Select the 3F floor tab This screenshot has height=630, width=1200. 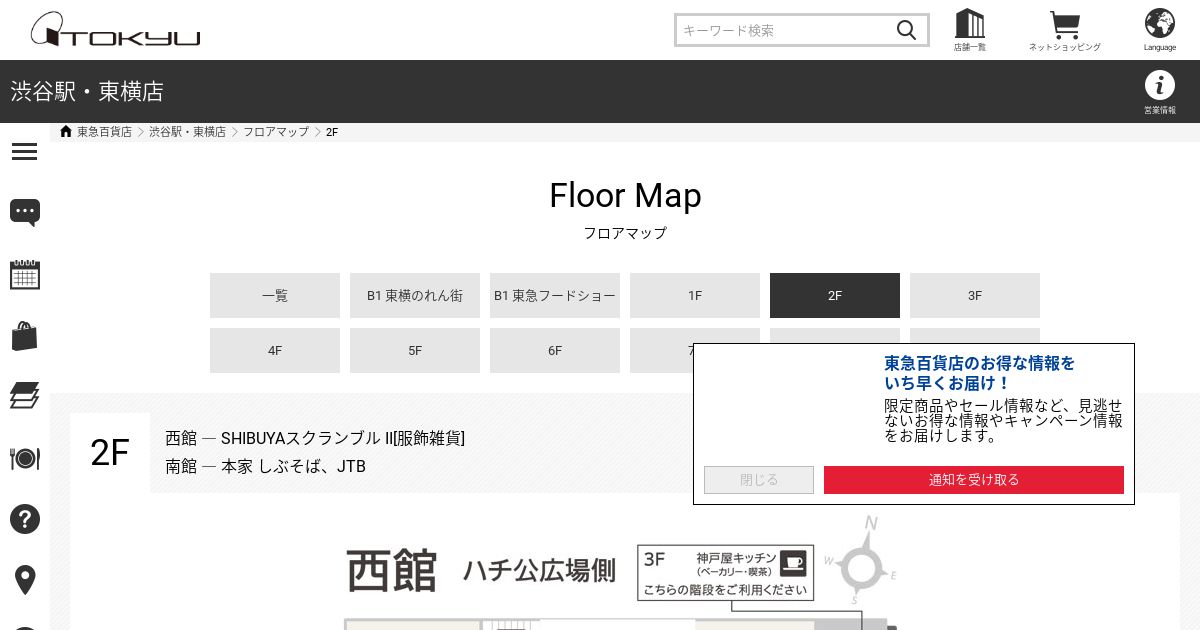click(975, 295)
